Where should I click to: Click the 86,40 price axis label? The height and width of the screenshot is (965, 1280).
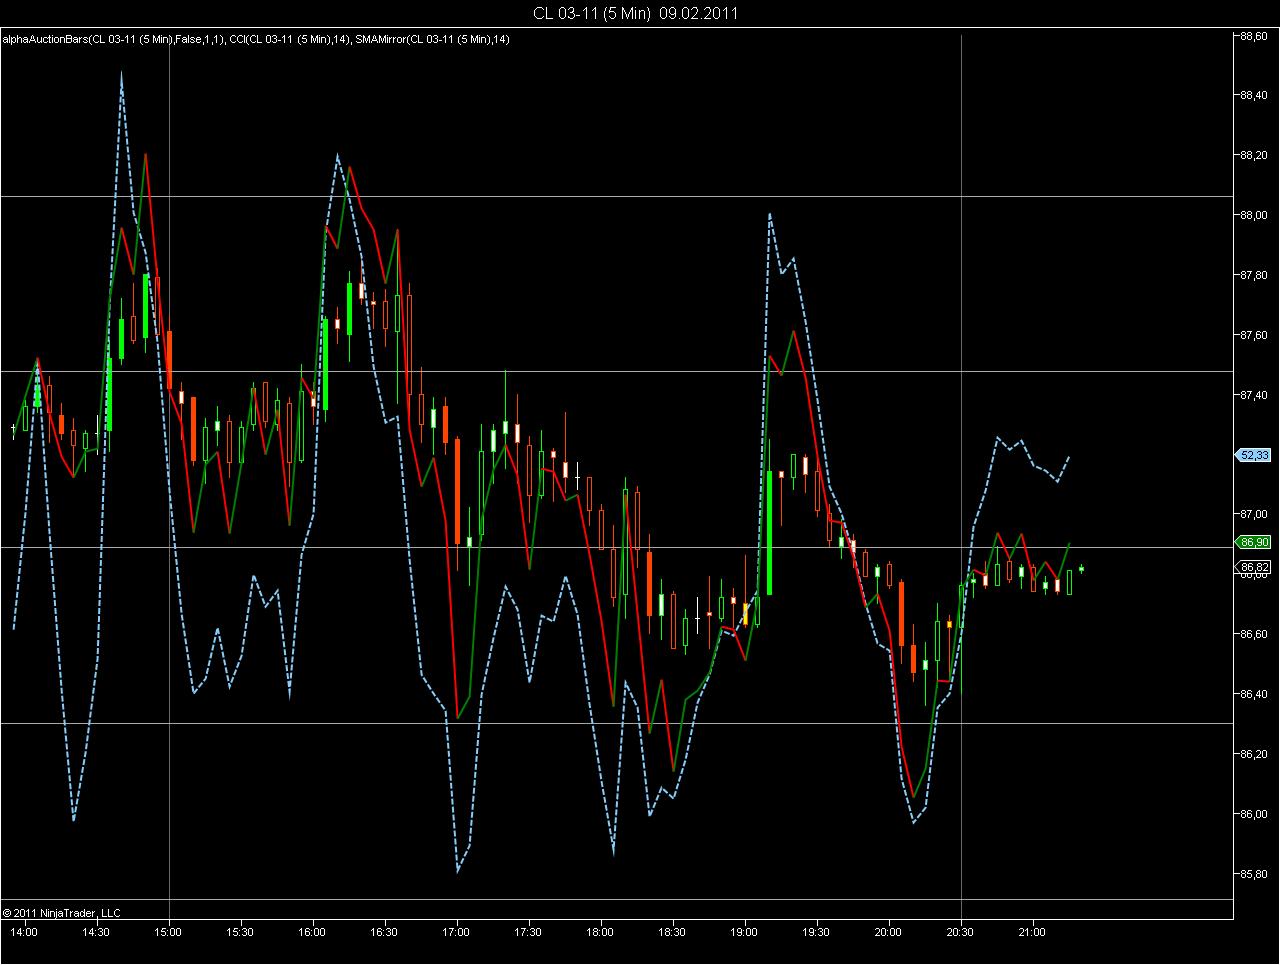(1254, 694)
